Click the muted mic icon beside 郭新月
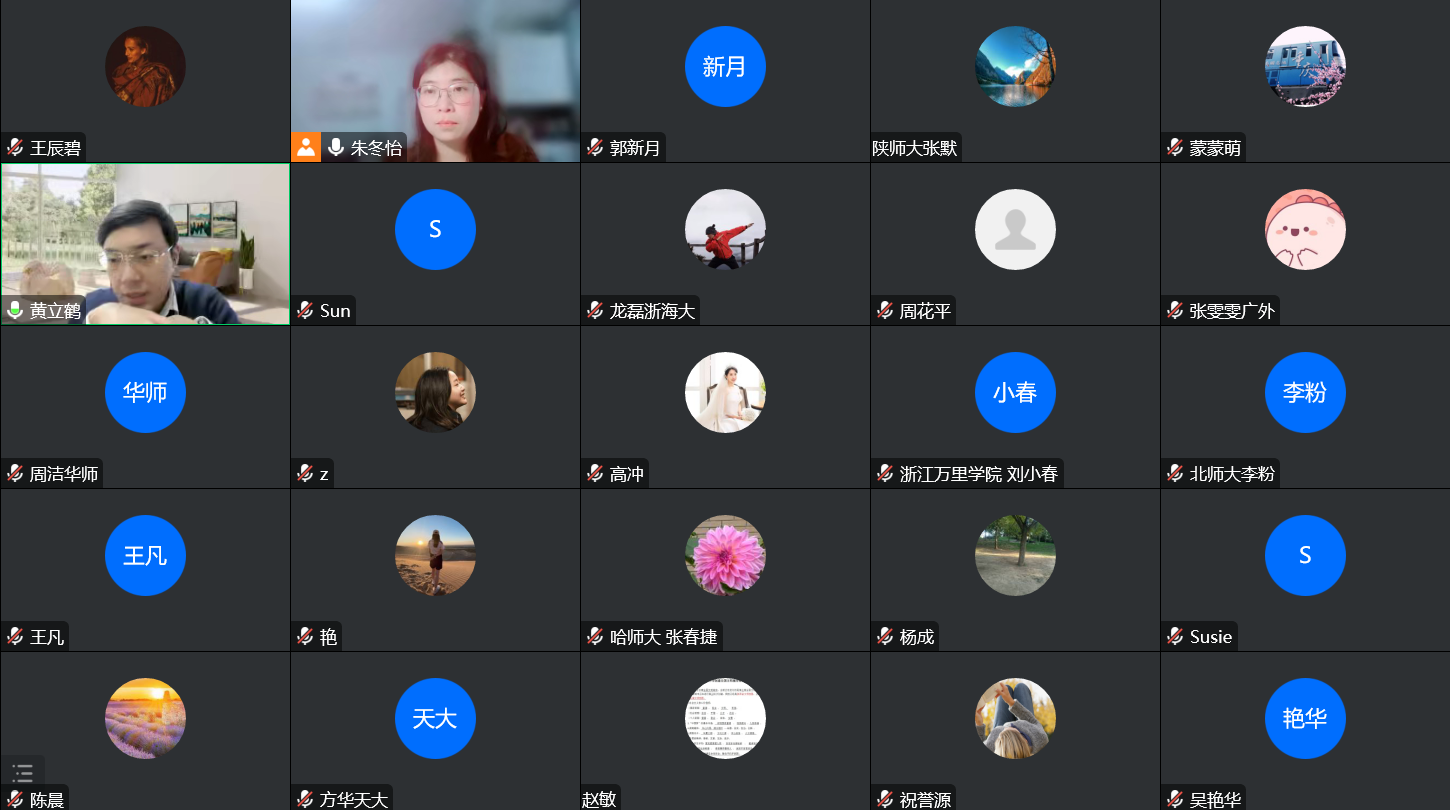Image resolution: width=1450 pixels, height=810 pixels. (595, 148)
